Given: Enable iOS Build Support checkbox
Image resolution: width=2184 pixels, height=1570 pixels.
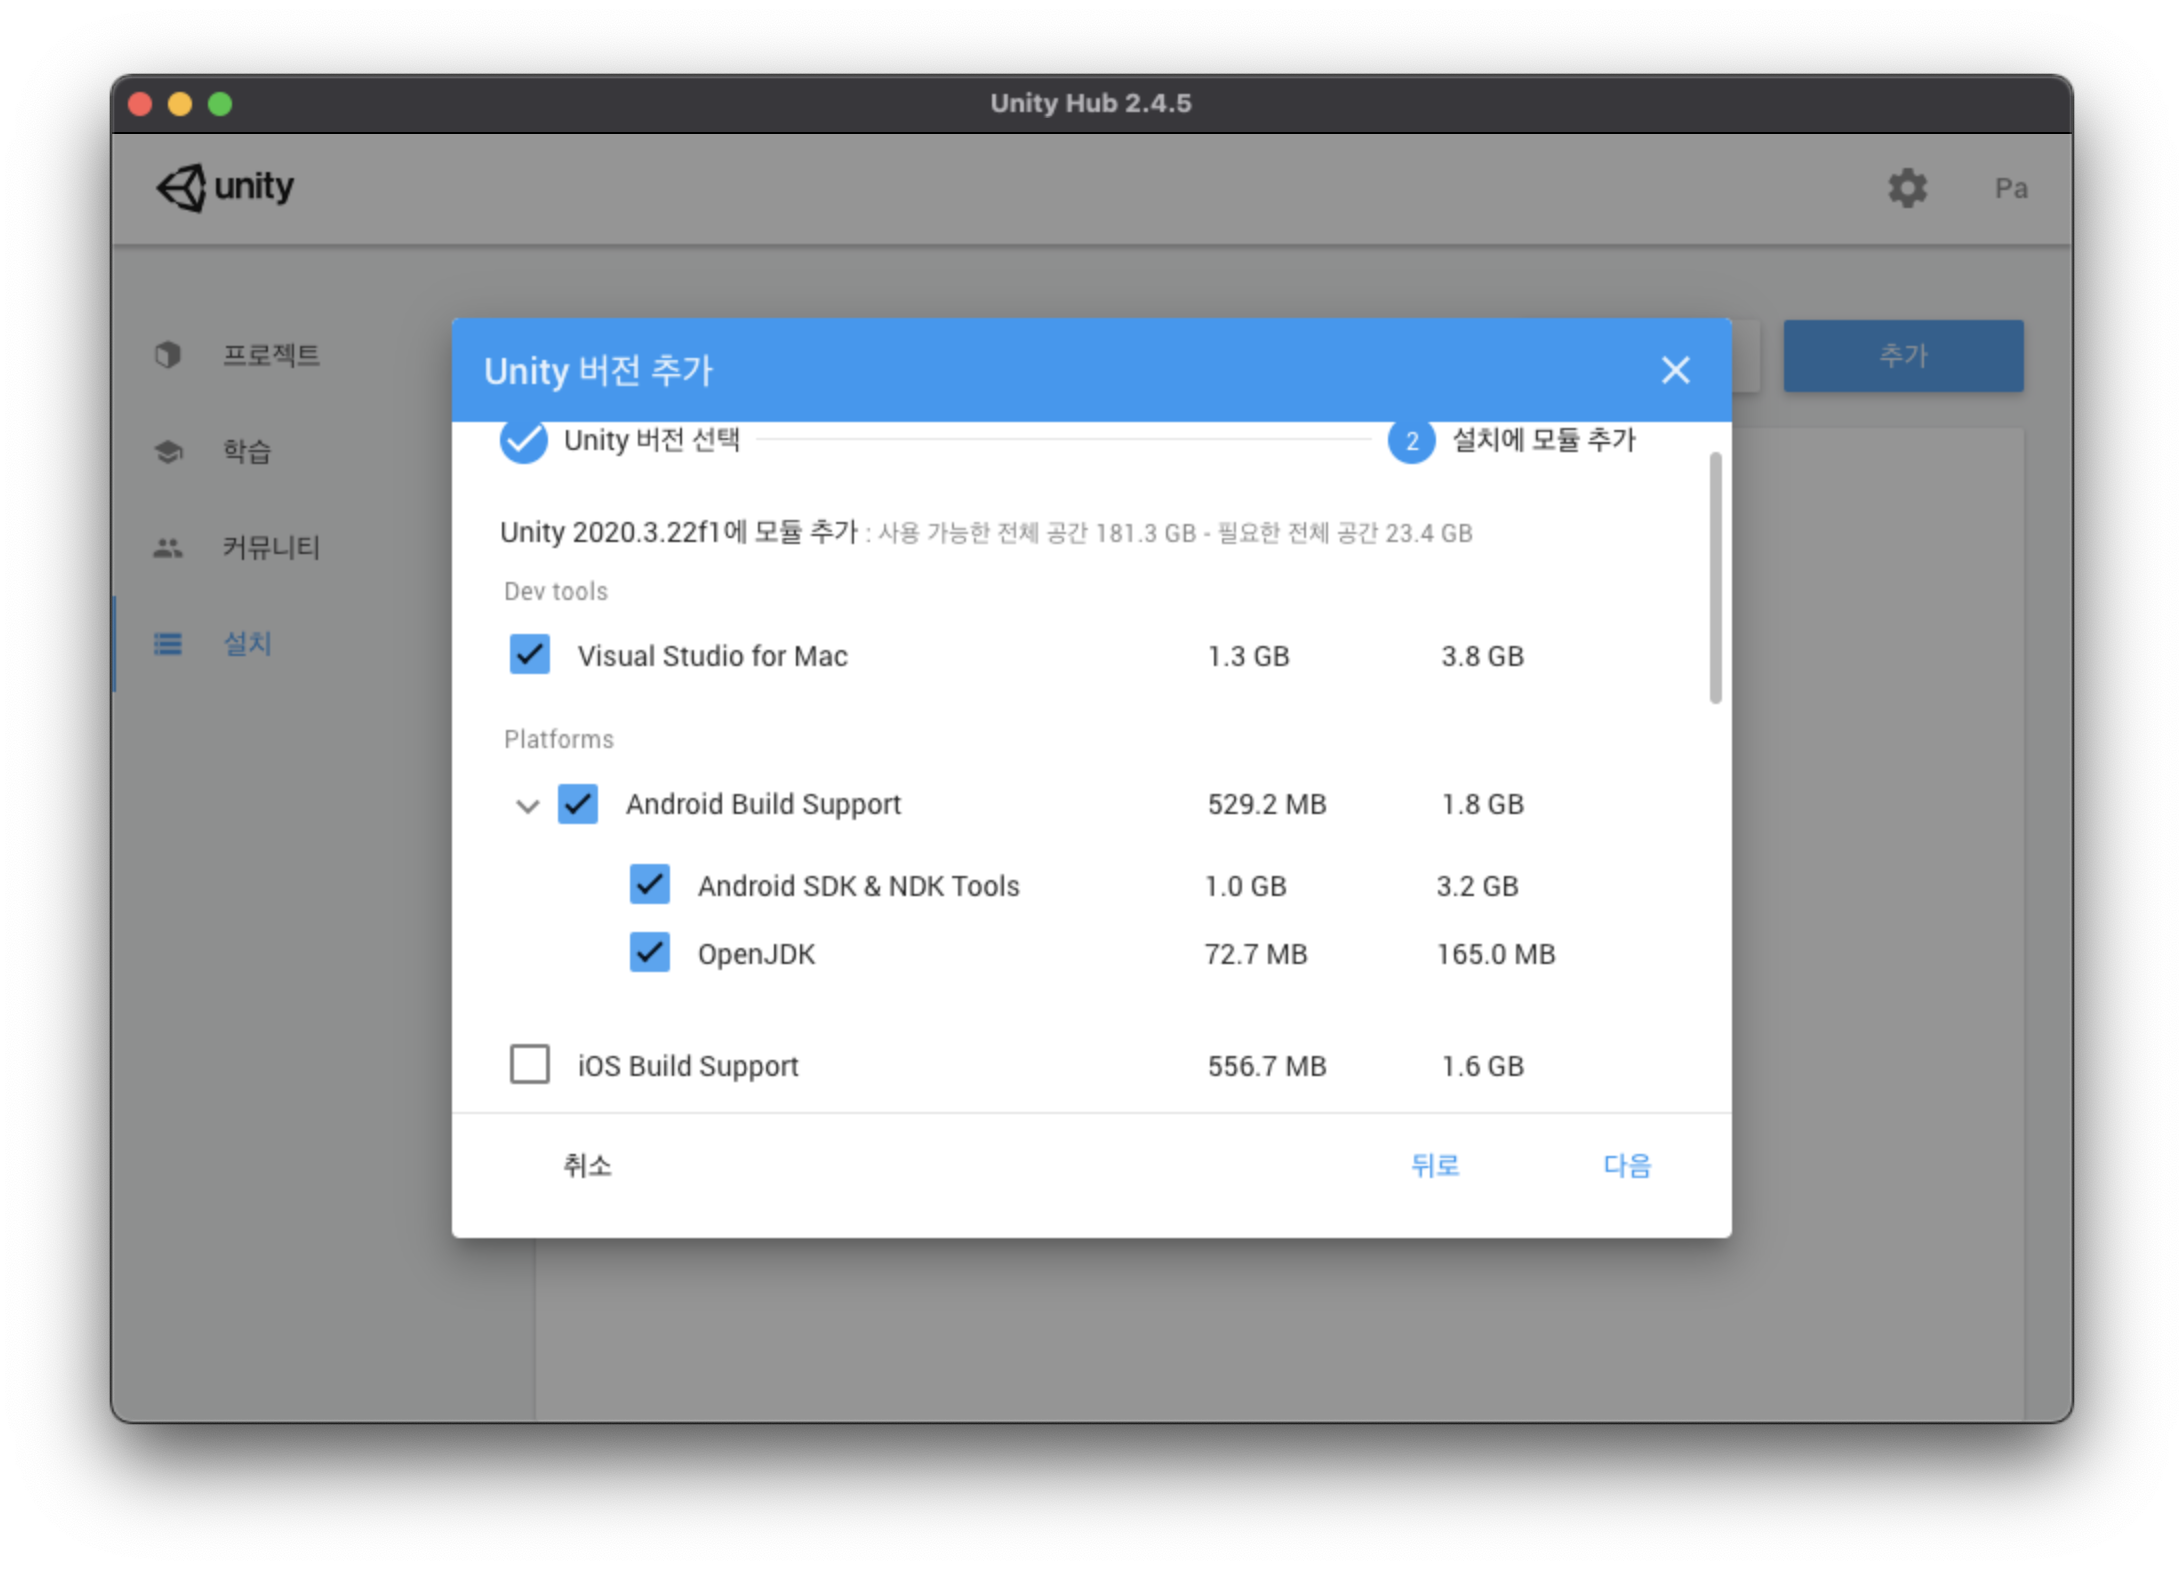Looking at the screenshot, I should coord(529,1064).
